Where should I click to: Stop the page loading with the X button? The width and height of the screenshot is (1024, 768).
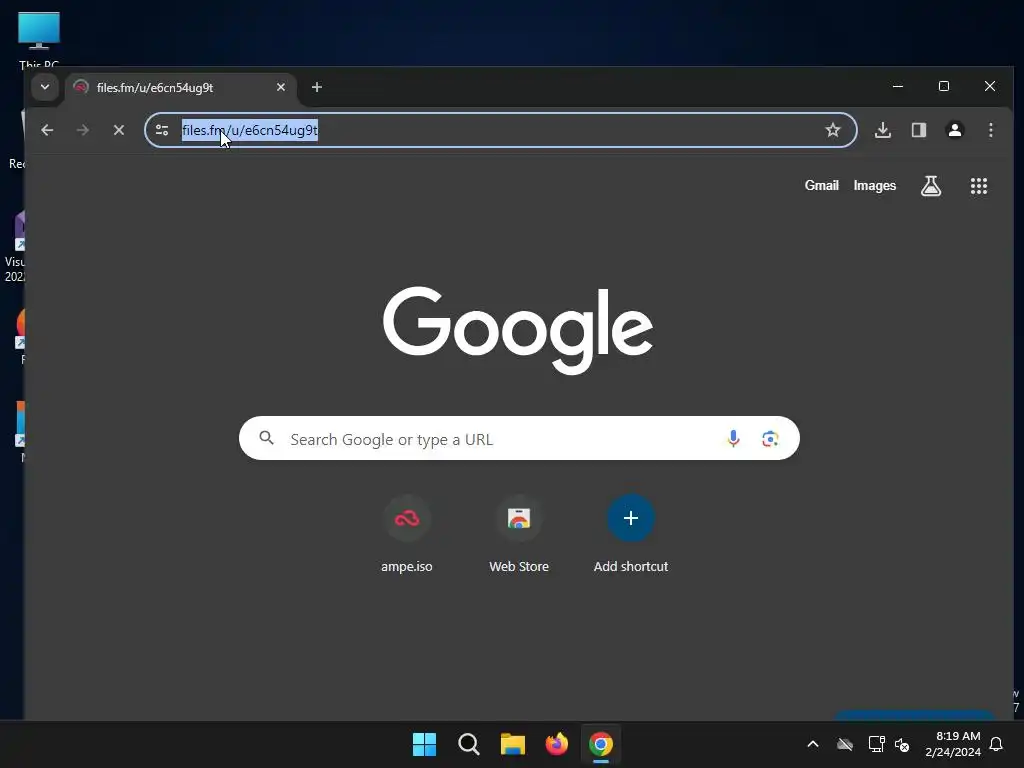119,130
